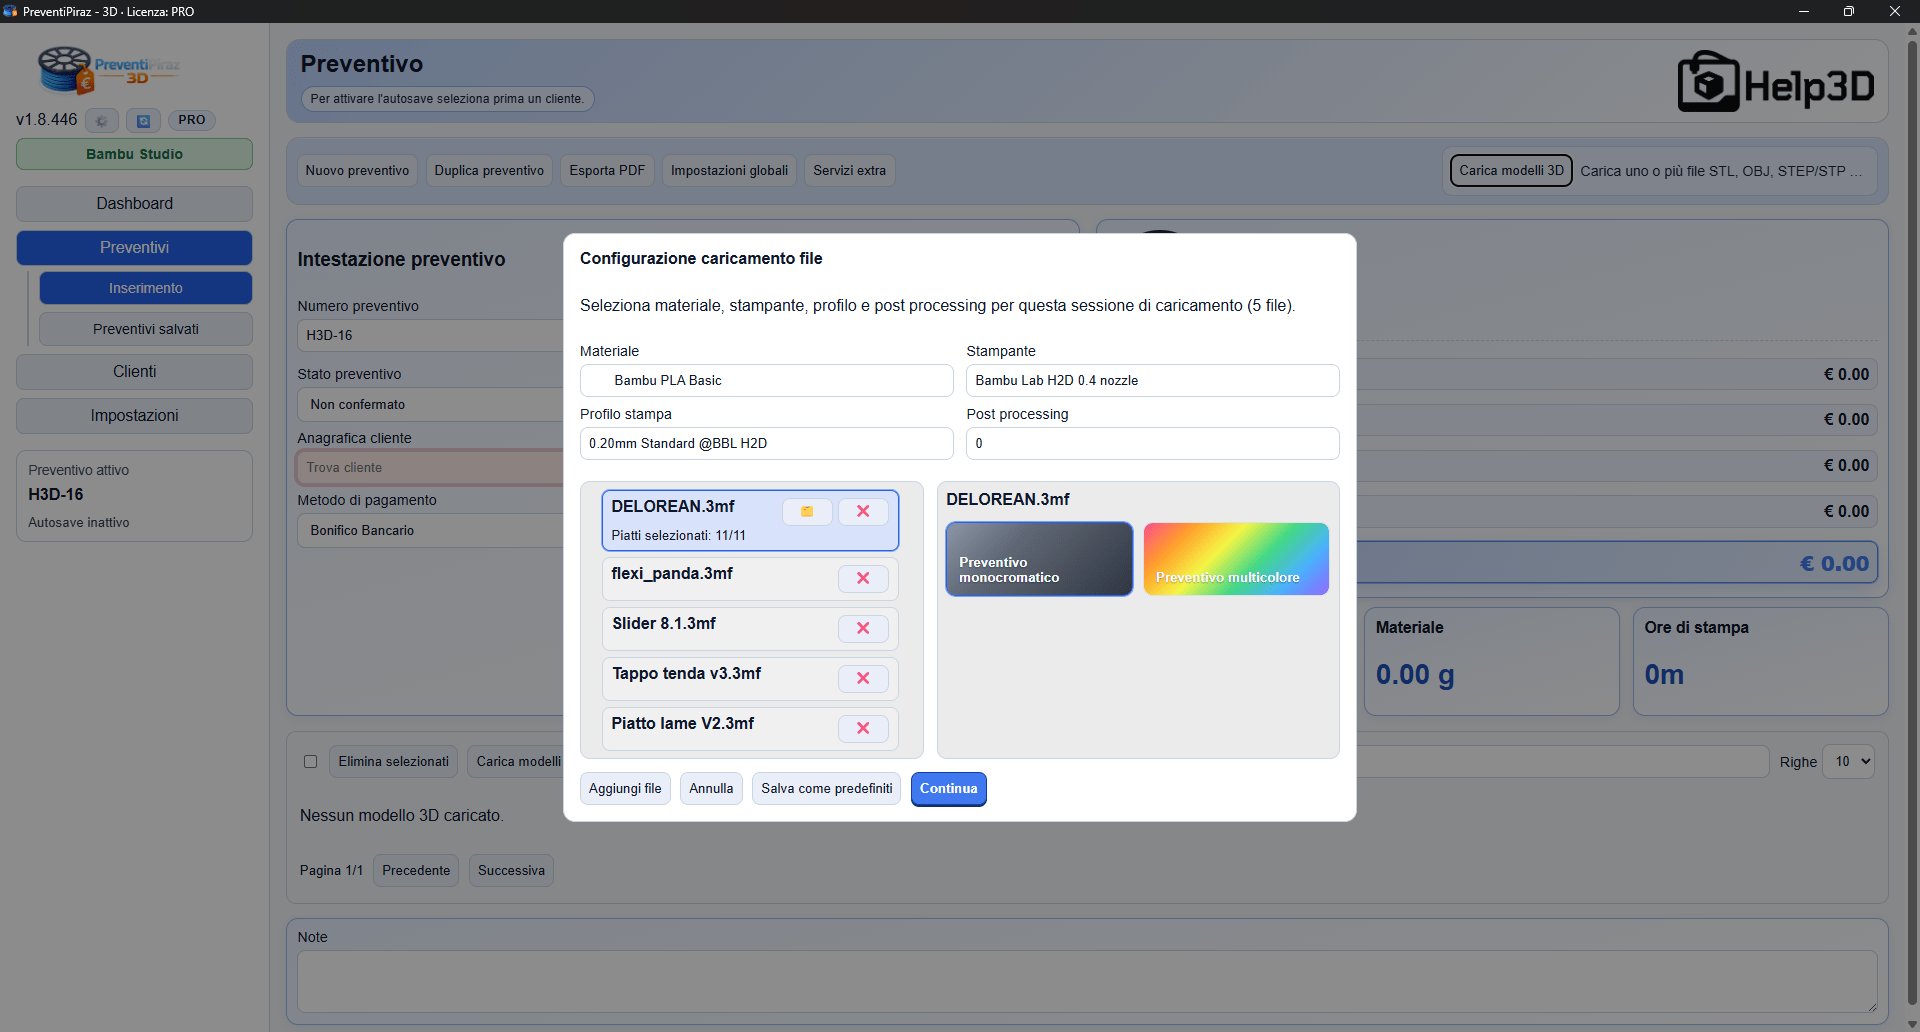Open plate selection for DELOREAN.3mf
The width and height of the screenshot is (1920, 1032).
pos(807,511)
